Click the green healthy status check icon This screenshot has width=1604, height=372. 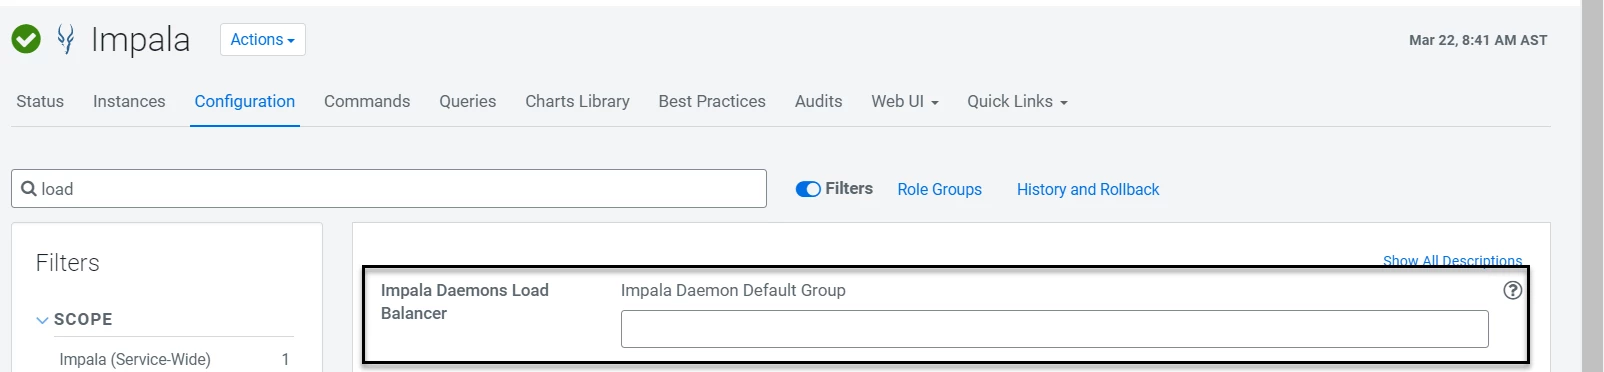tap(26, 39)
